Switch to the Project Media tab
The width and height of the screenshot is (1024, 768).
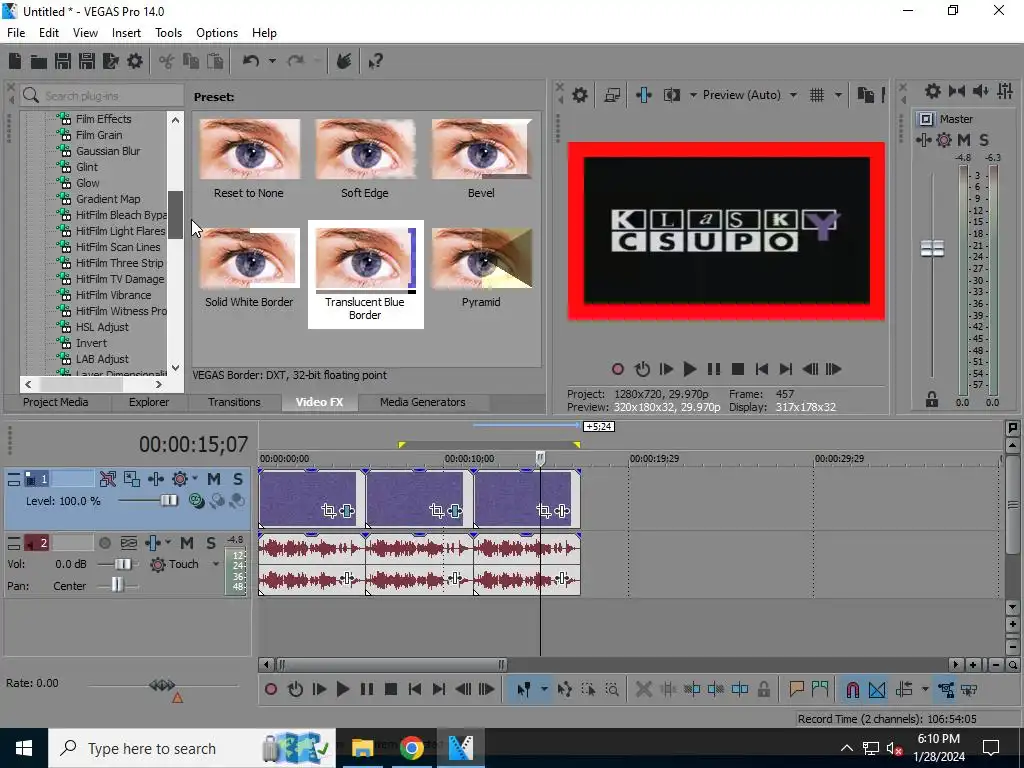point(56,402)
